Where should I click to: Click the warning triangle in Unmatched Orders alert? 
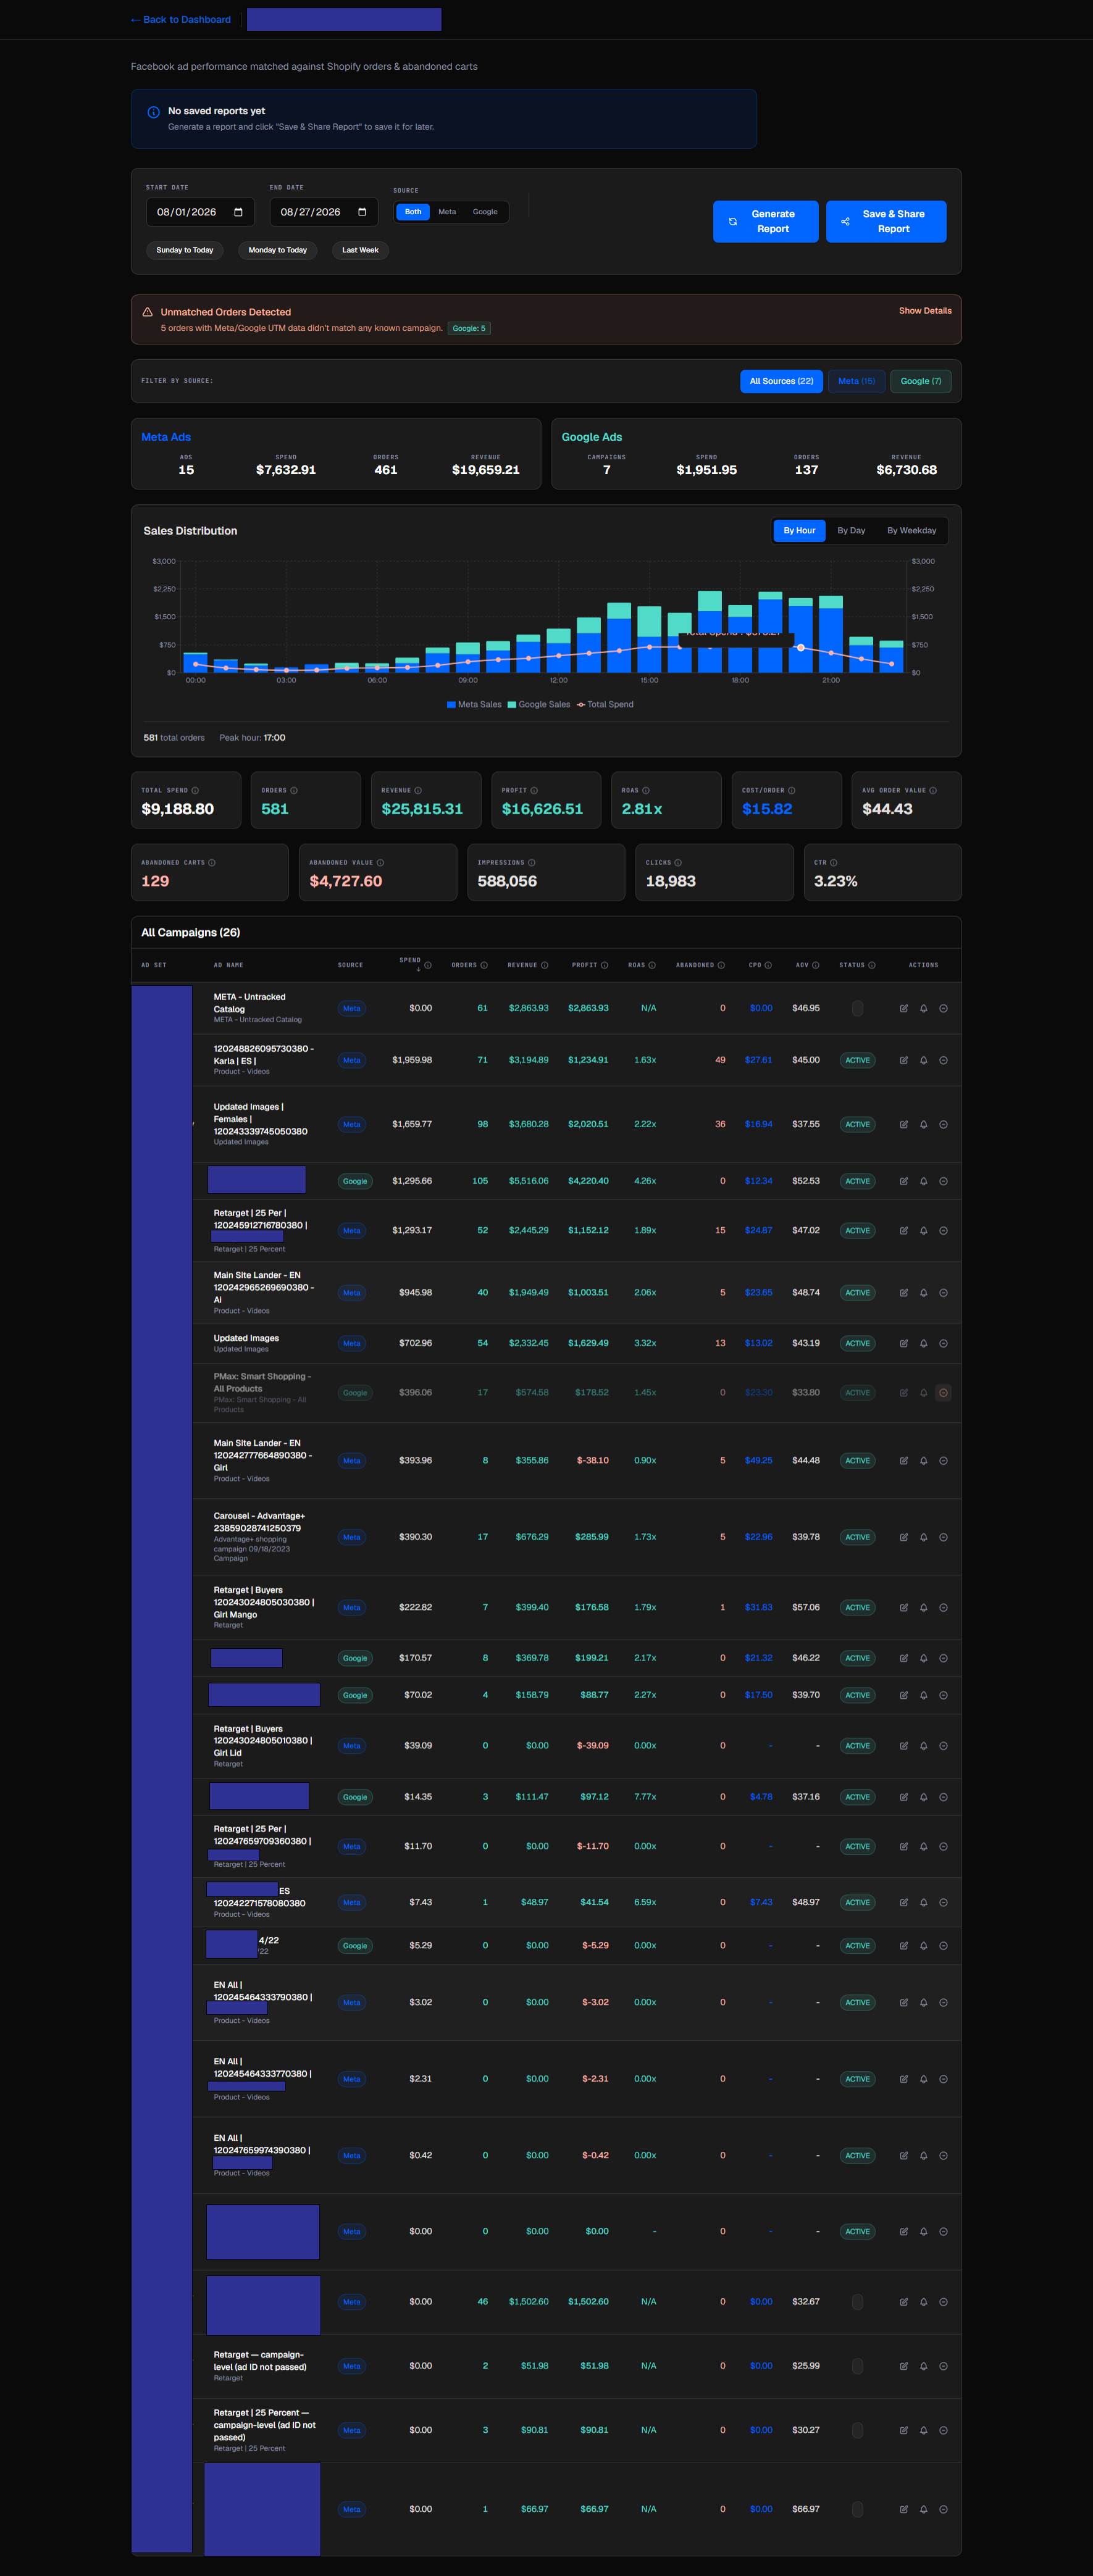point(147,312)
